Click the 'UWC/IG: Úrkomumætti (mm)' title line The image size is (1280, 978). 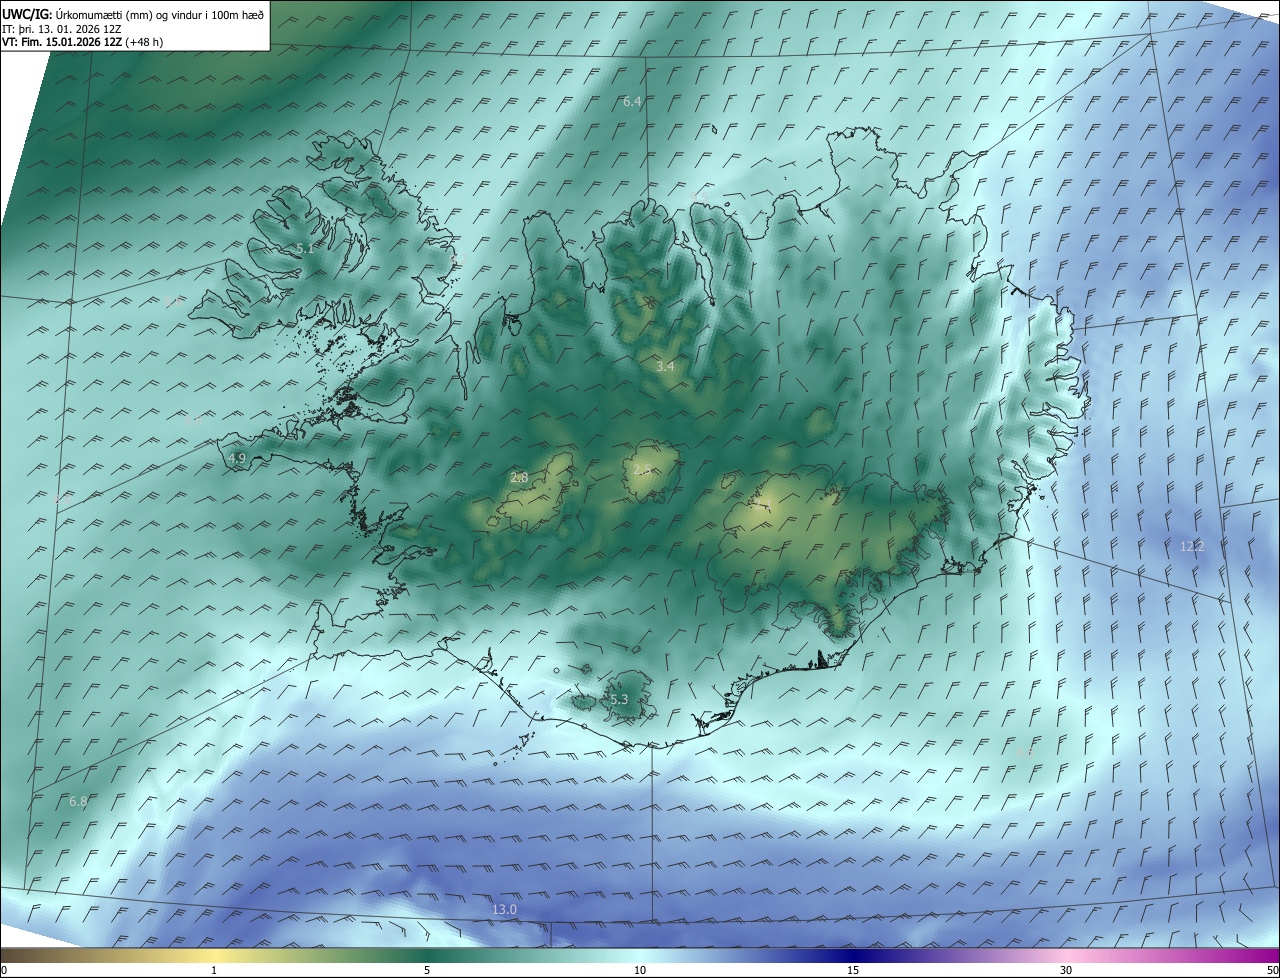pyautogui.click(x=132, y=14)
